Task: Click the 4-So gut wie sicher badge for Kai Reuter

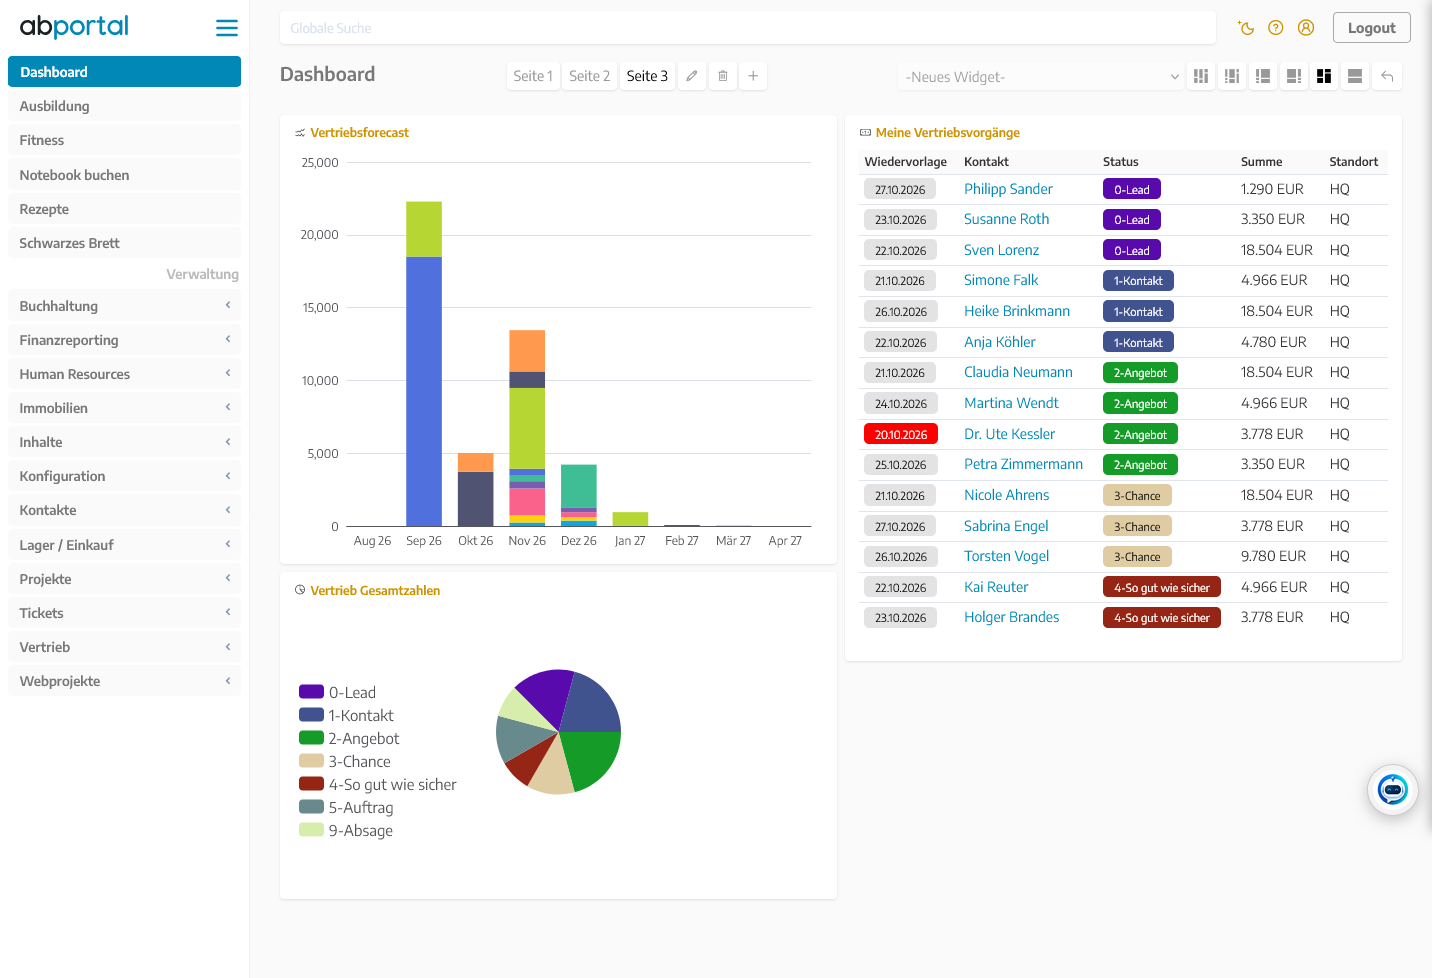Action: click(x=1162, y=587)
